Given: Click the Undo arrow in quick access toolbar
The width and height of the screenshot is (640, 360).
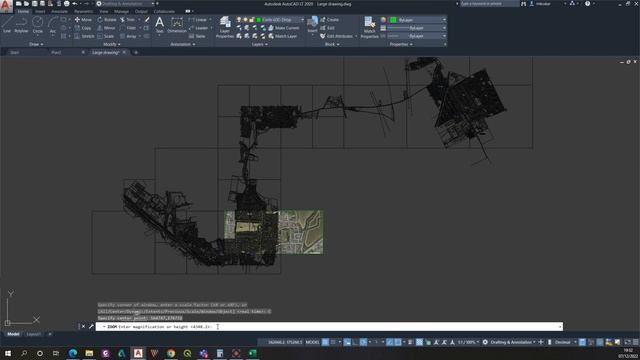Looking at the screenshot, I should 75,4.
